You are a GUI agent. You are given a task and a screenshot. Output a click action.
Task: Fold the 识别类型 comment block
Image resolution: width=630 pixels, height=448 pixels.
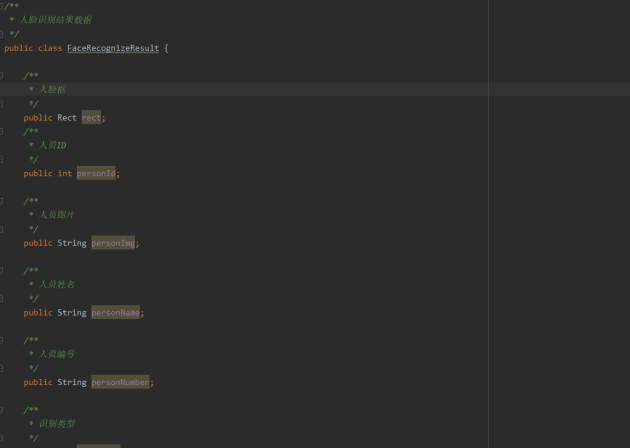[1, 410]
